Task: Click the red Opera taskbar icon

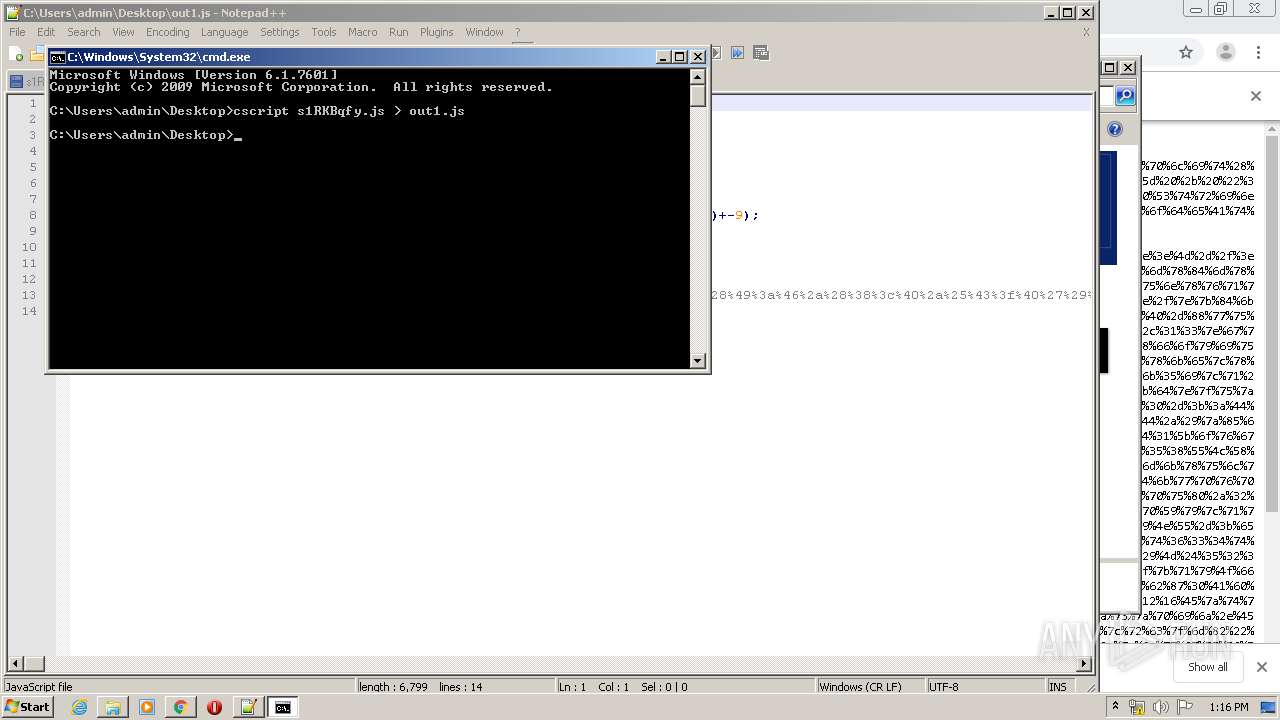Action: pos(214,707)
